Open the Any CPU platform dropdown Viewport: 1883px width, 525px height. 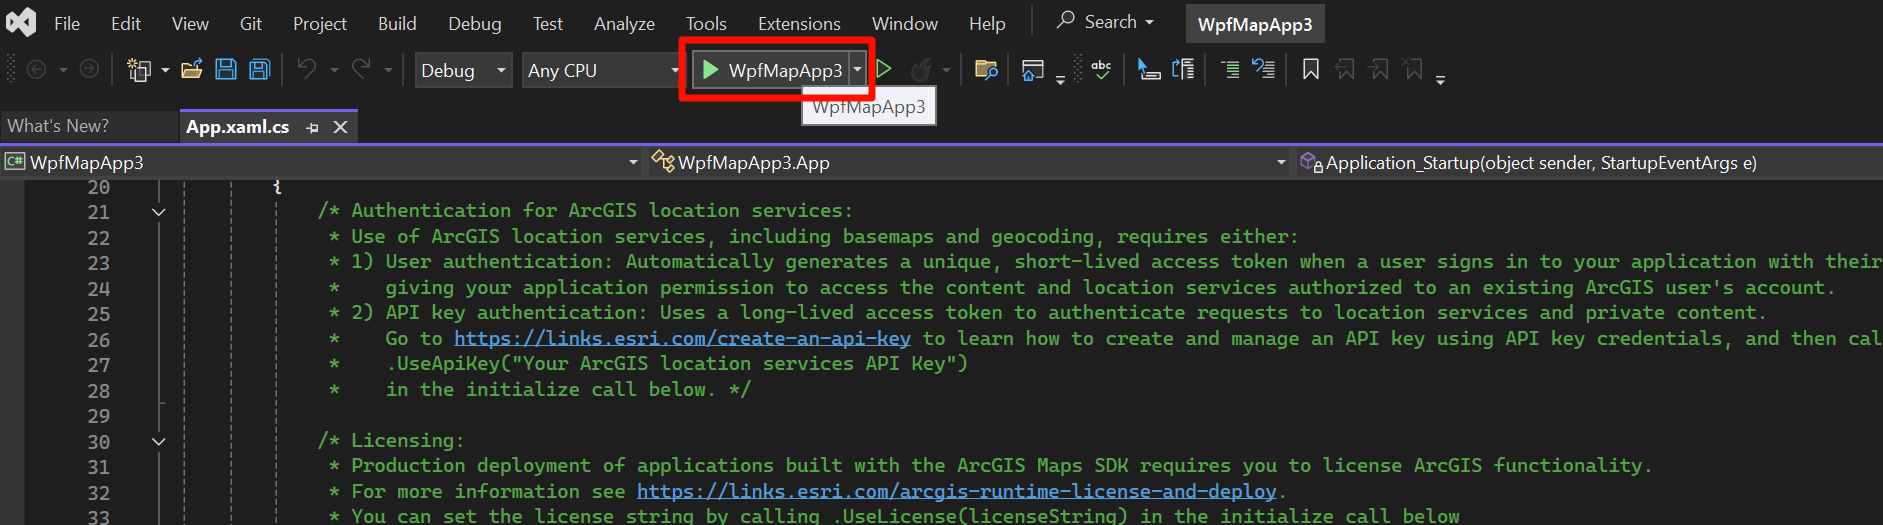point(602,70)
